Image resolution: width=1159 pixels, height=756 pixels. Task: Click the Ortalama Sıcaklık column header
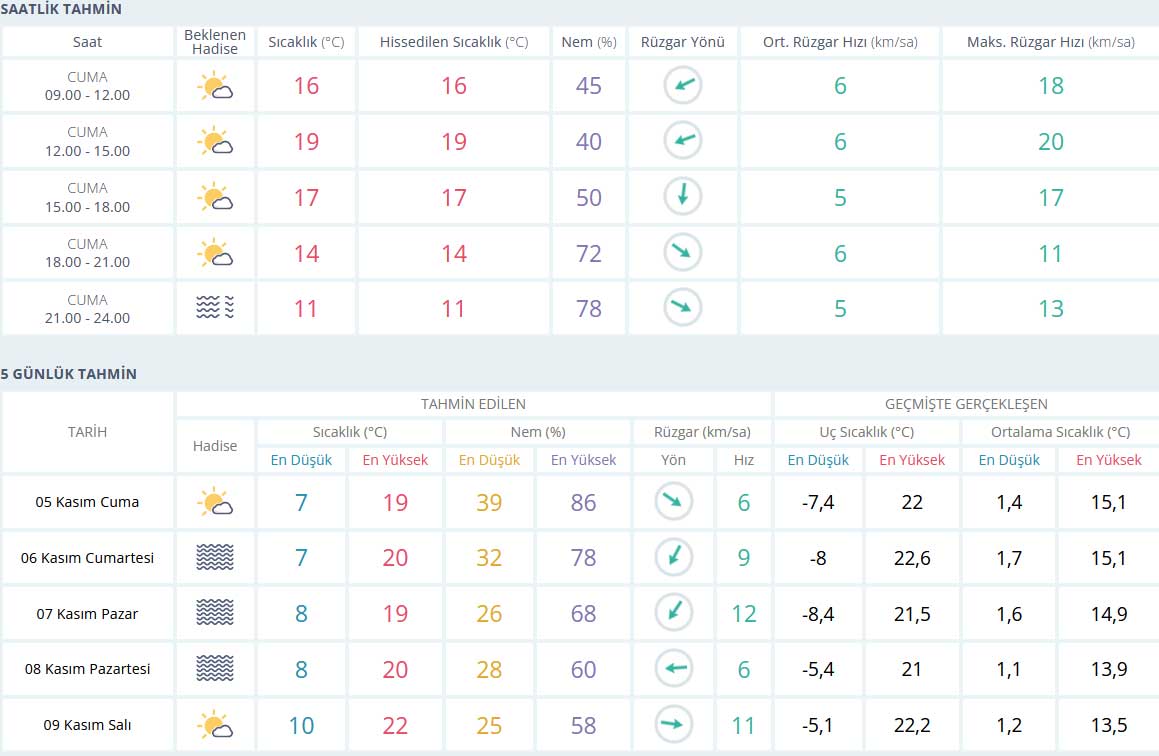click(1060, 432)
